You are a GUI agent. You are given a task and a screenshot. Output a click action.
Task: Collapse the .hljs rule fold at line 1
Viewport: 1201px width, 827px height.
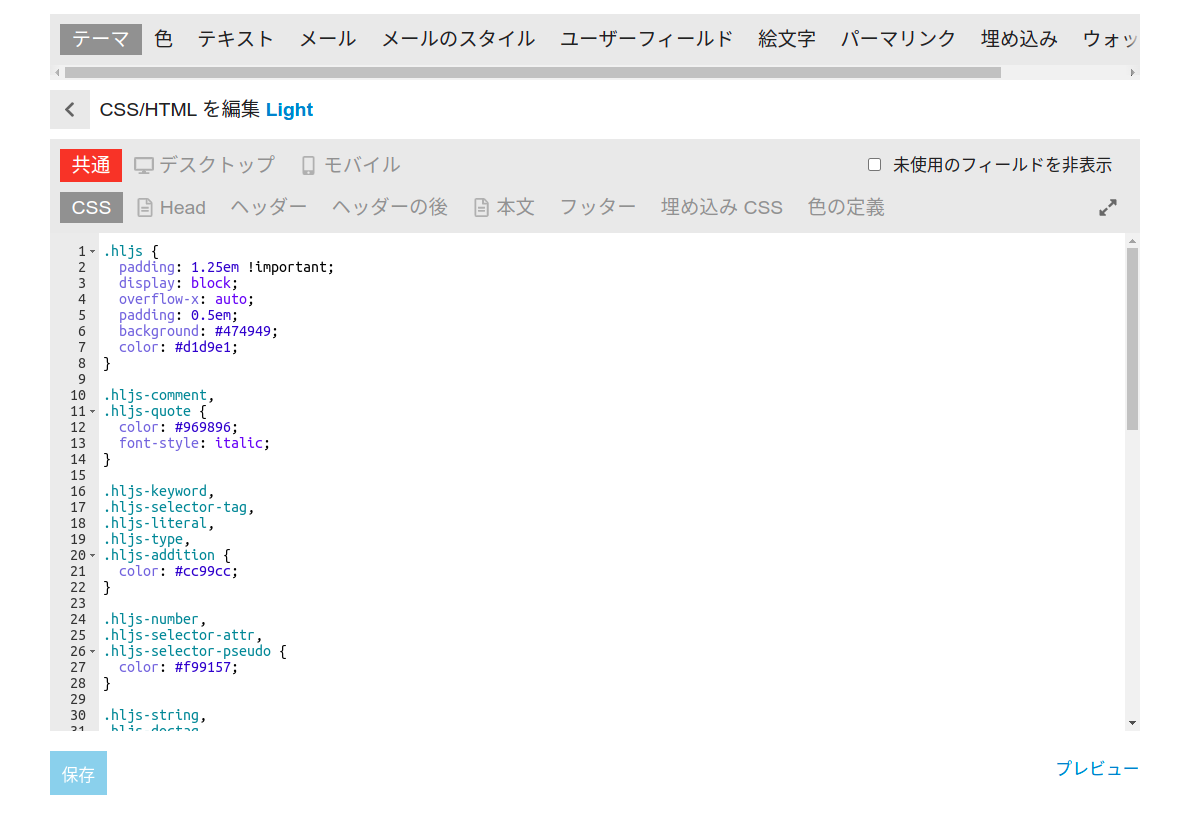(93, 252)
